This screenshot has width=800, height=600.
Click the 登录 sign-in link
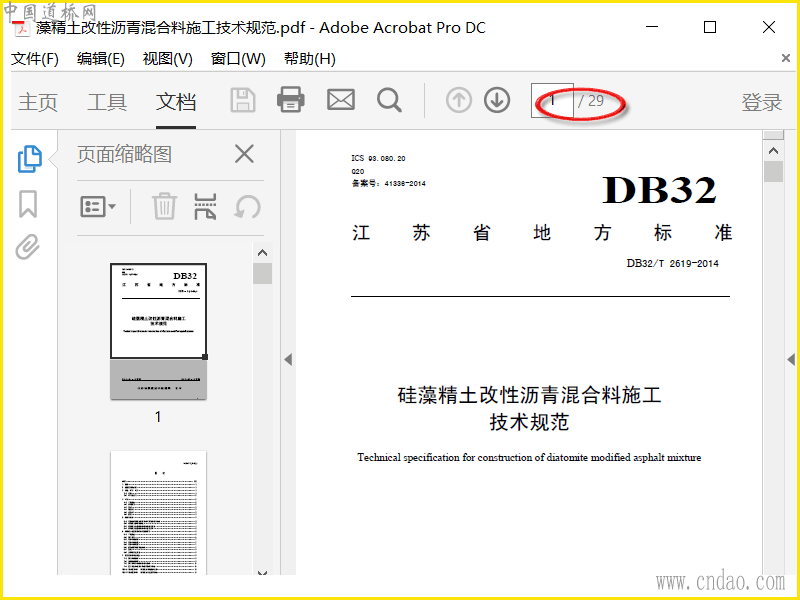(x=761, y=102)
